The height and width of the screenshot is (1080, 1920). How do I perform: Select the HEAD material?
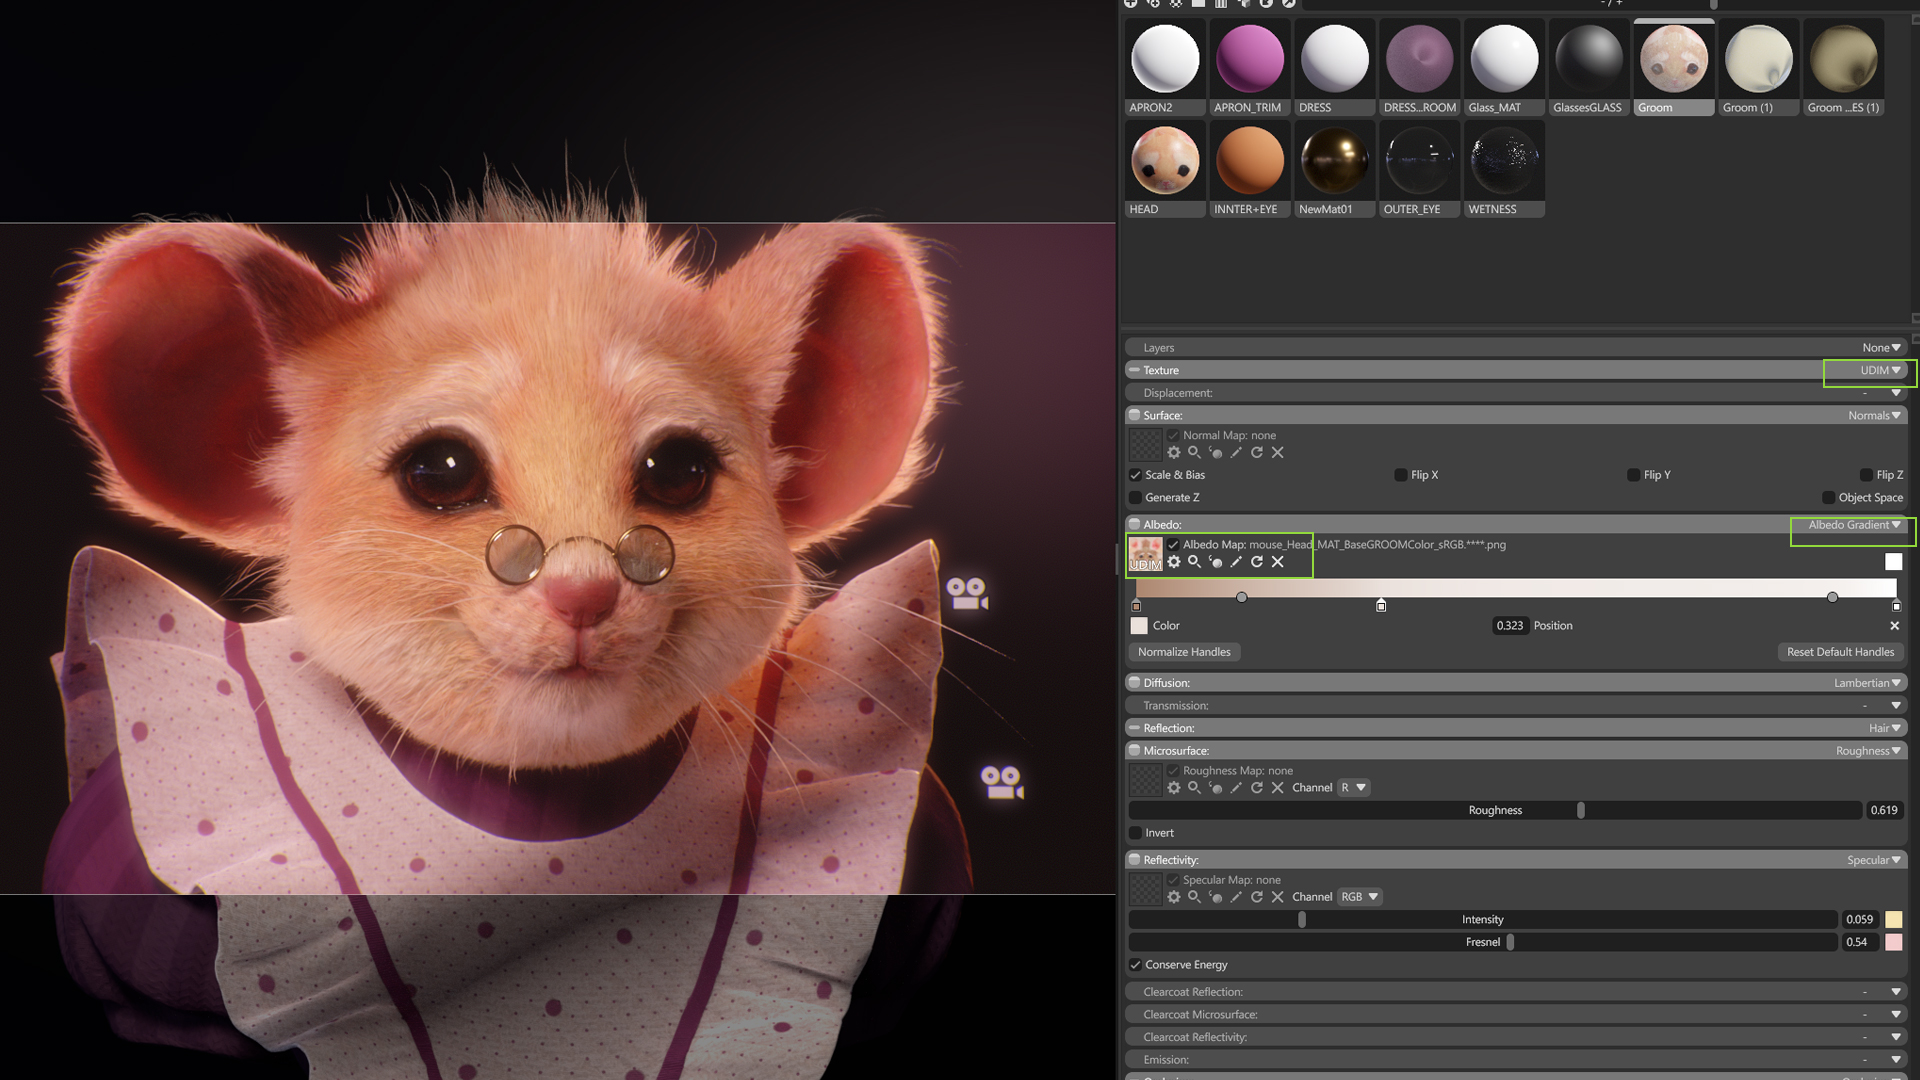point(1165,162)
